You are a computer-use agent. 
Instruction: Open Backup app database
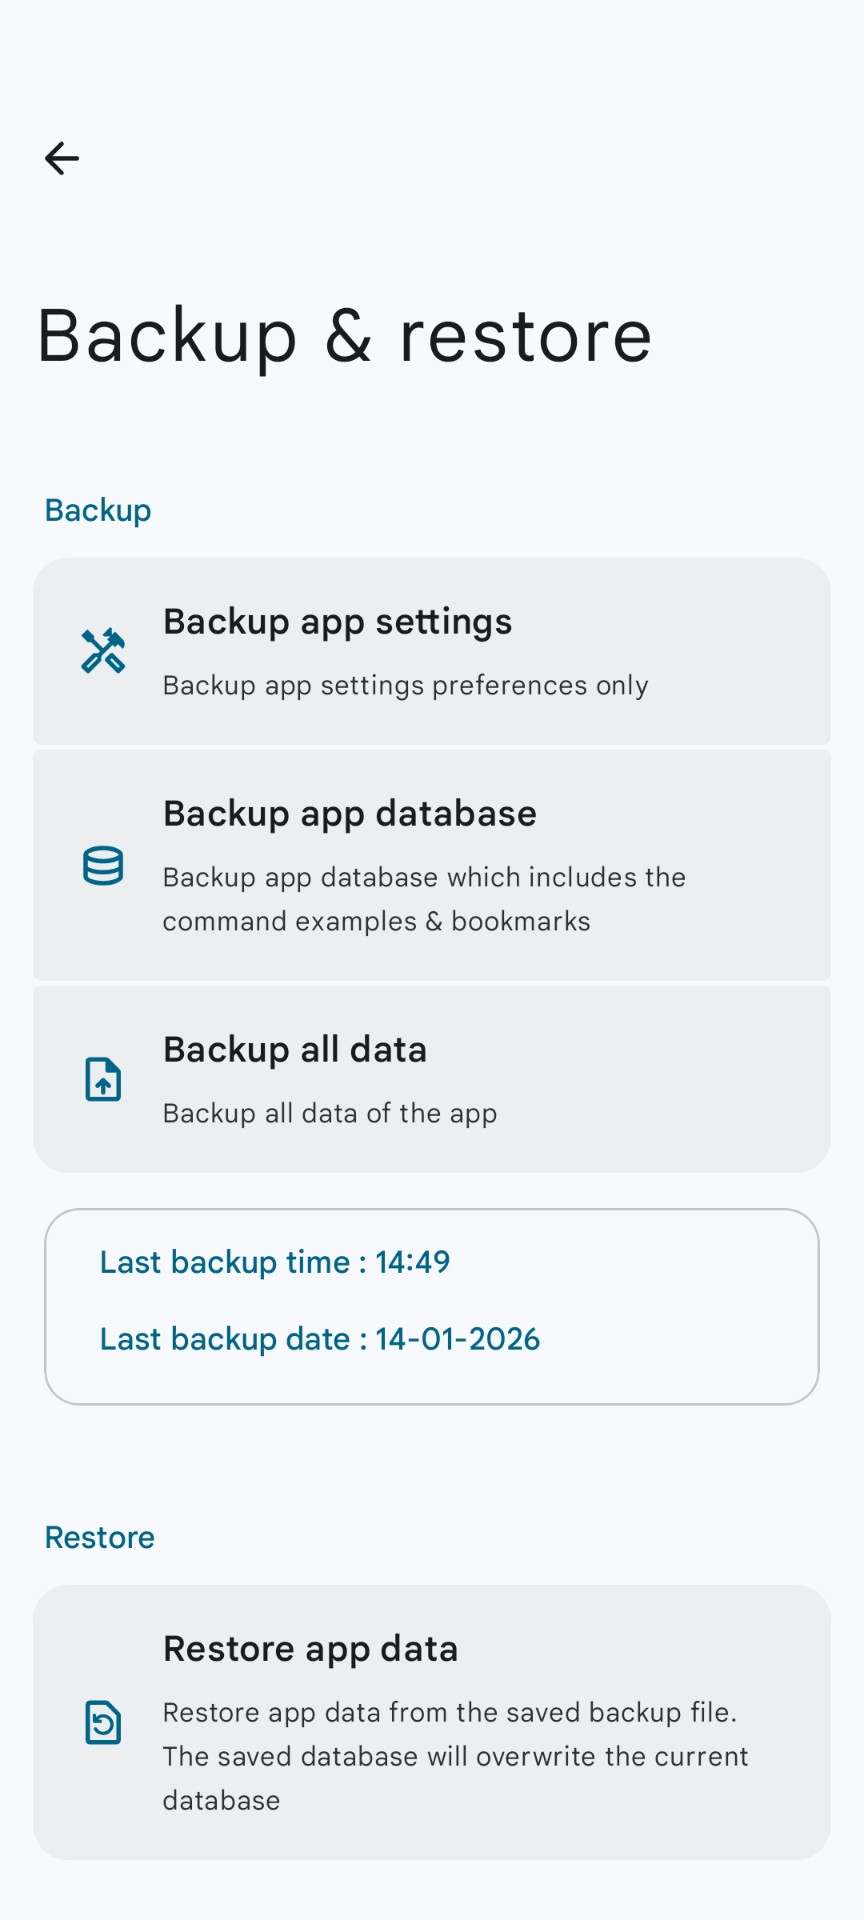[432, 865]
